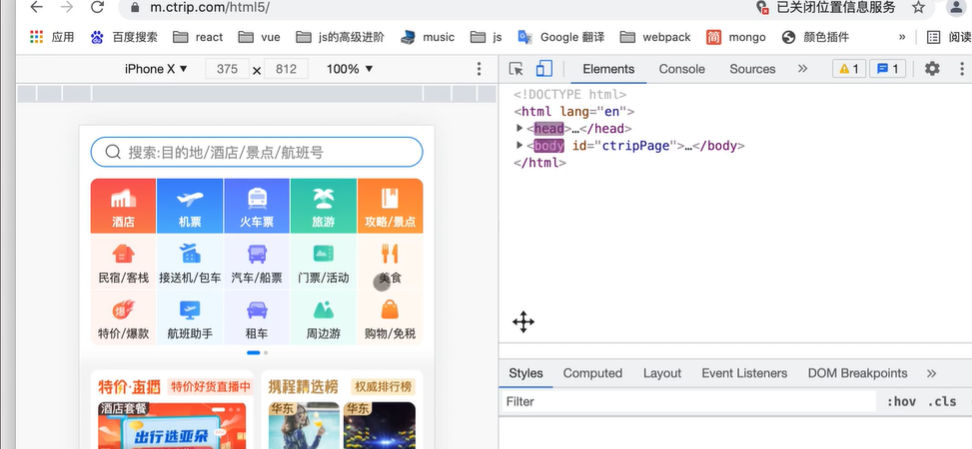Switch to the Computed tab

(593, 373)
